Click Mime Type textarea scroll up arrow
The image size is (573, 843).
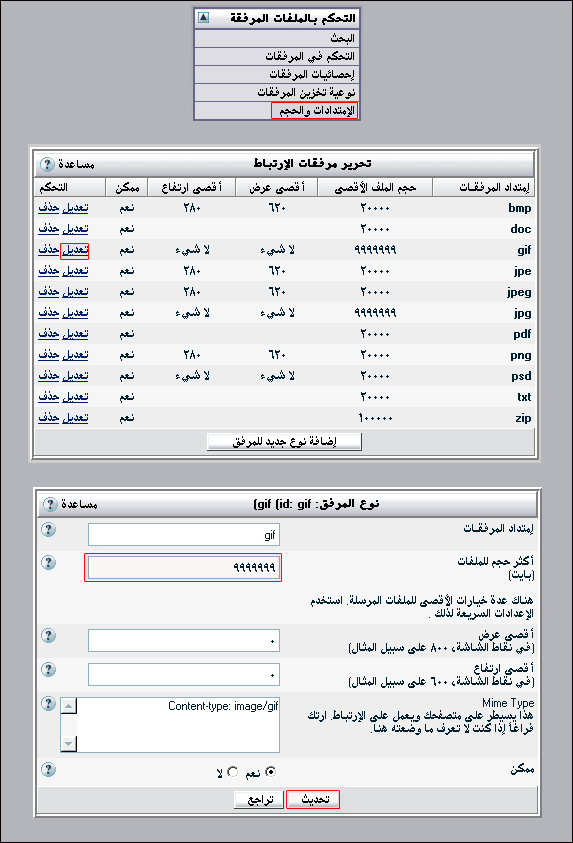click(69, 705)
